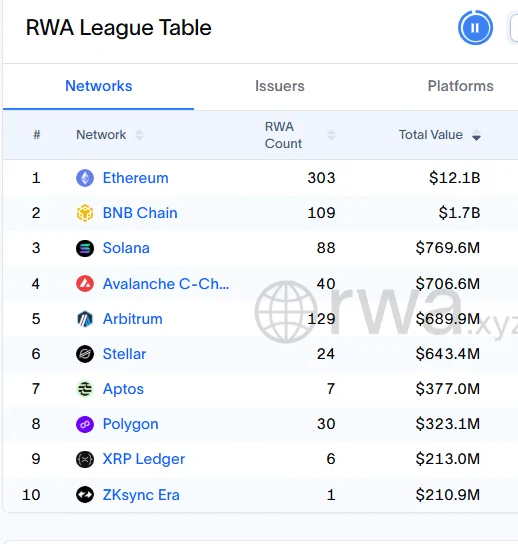Switch to the Issuers tab

coord(280,86)
